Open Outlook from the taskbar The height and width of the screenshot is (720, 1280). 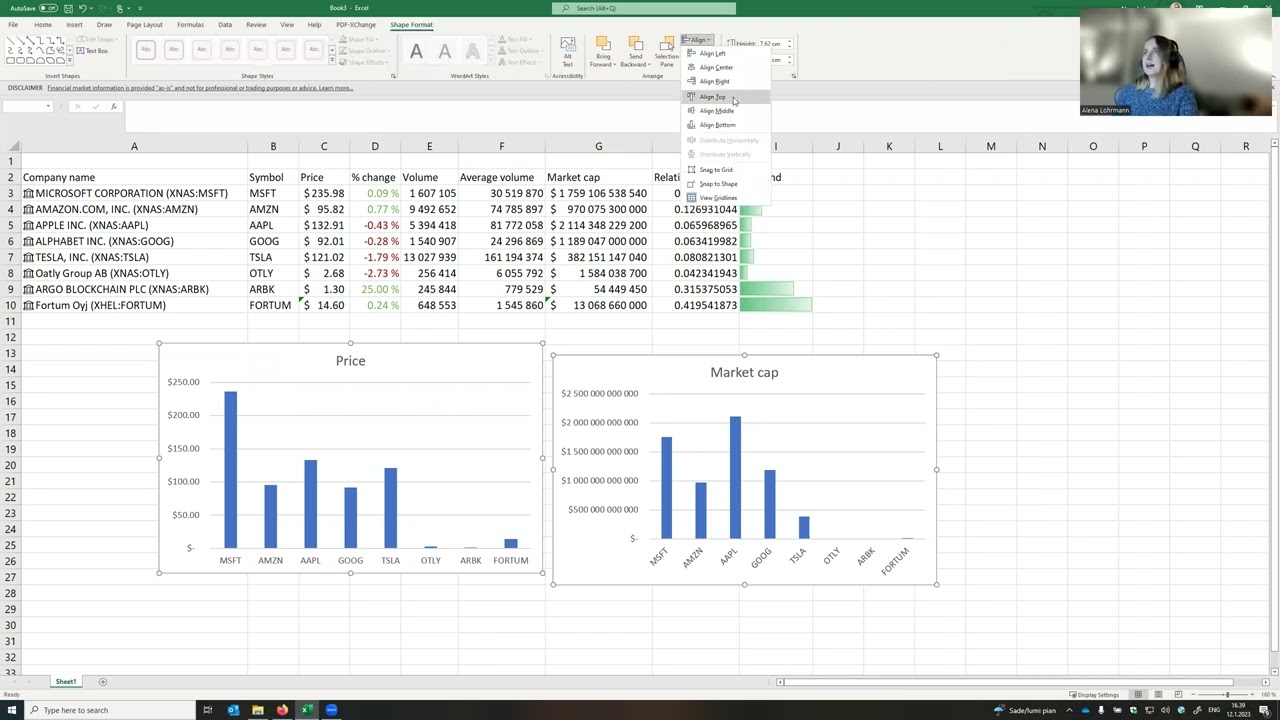[233, 710]
